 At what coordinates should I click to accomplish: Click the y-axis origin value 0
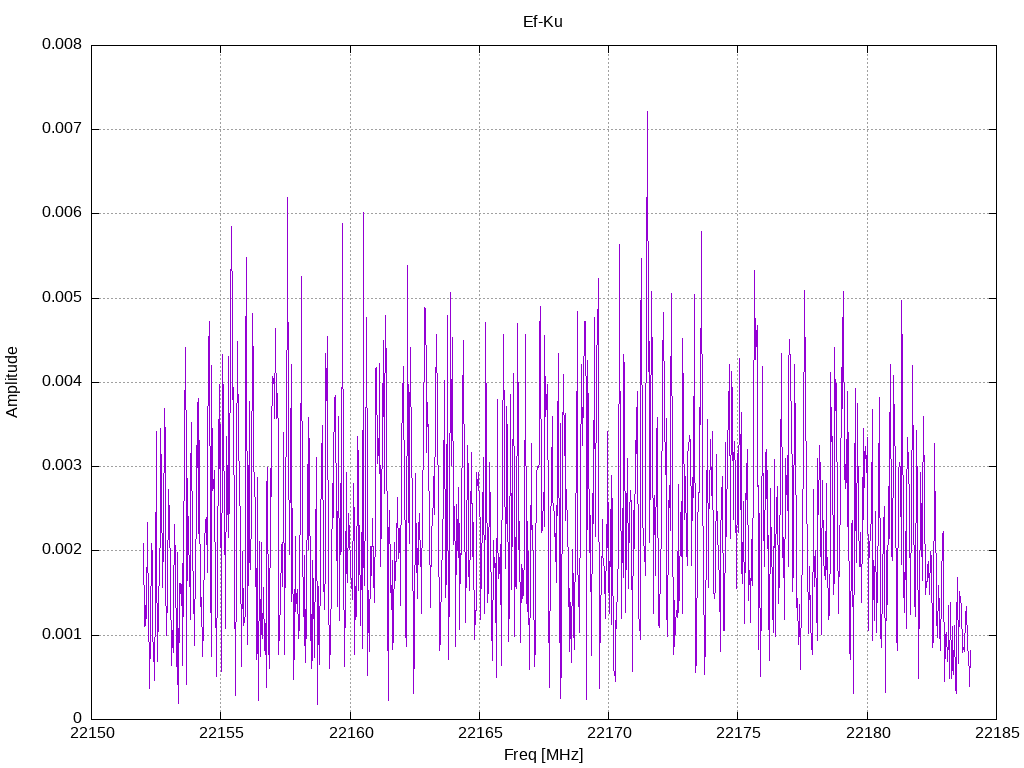click(78, 718)
